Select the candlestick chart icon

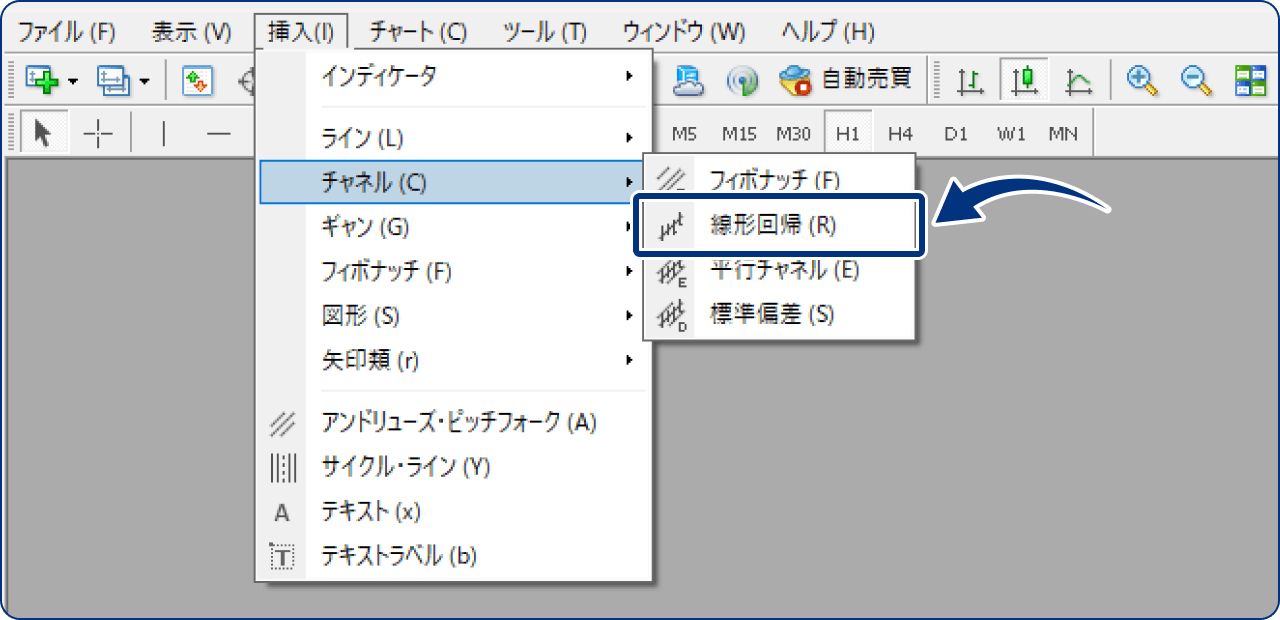[1023, 80]
